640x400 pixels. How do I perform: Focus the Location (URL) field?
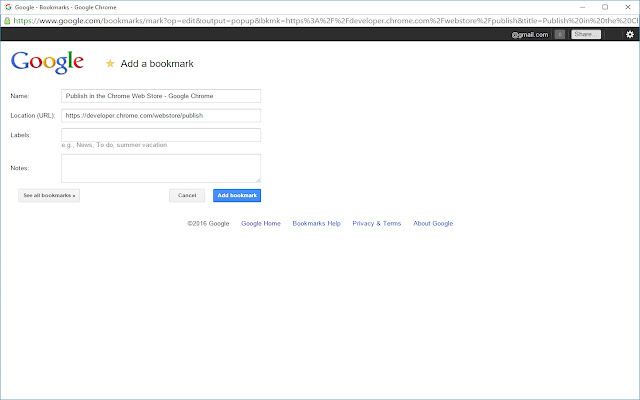point(161,116)
